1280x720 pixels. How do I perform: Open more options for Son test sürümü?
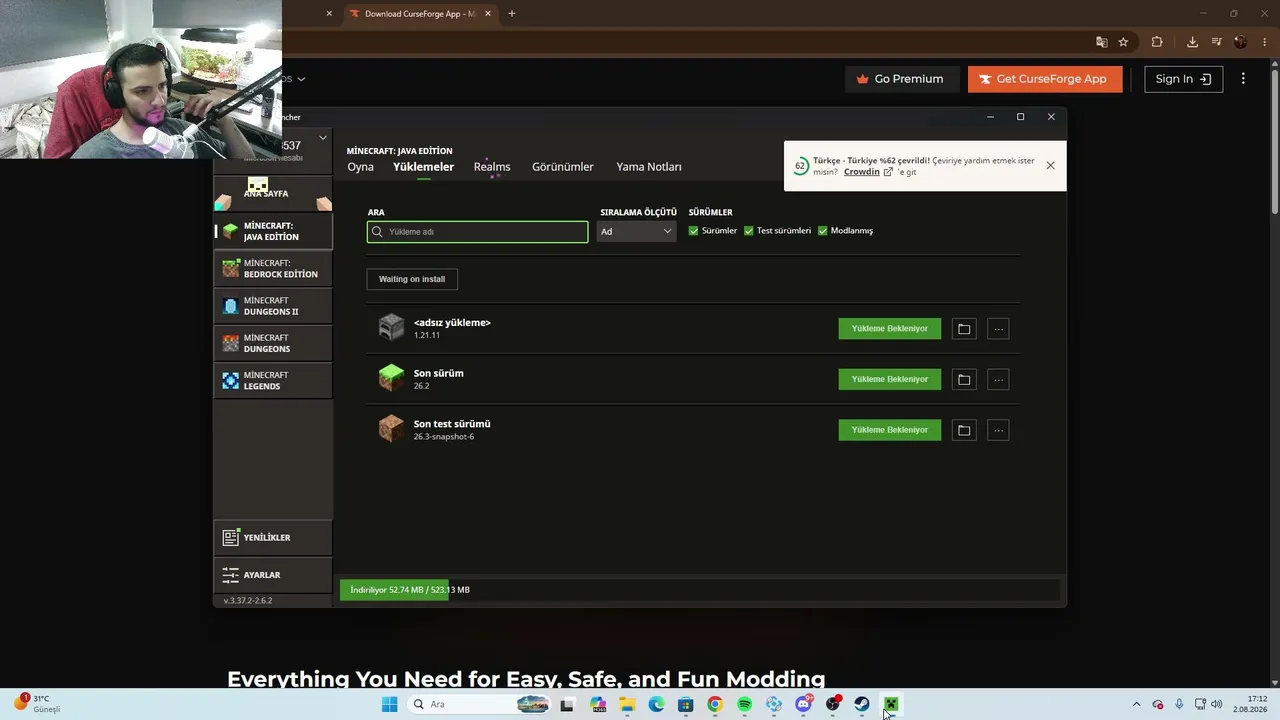point(998,430)
